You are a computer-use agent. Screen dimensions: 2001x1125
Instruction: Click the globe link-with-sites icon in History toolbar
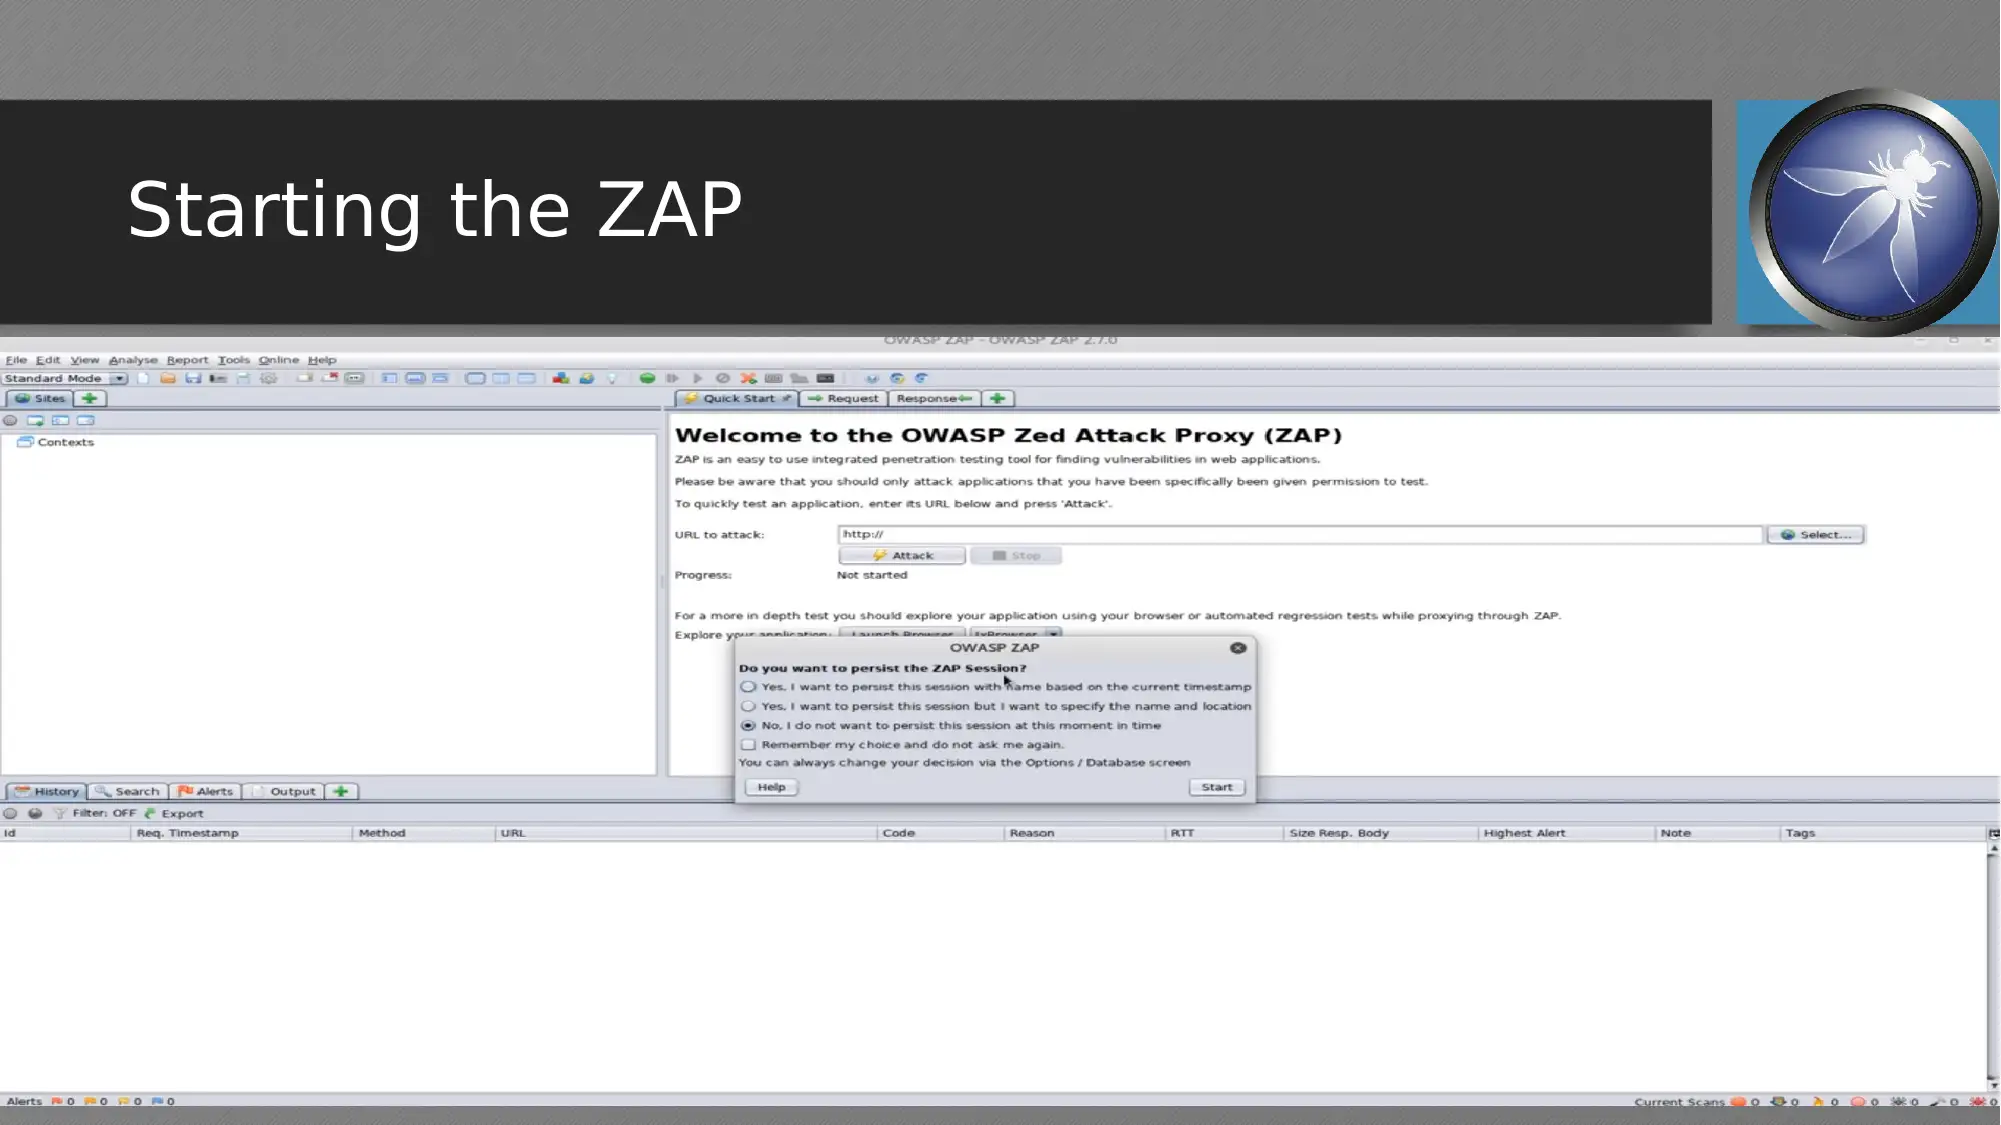pyautogui.click(x=35, y=813)
